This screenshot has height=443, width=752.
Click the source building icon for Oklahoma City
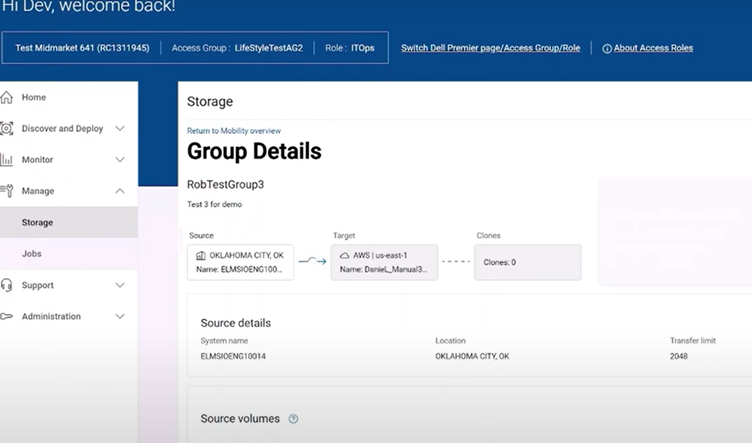click(201, 255)
